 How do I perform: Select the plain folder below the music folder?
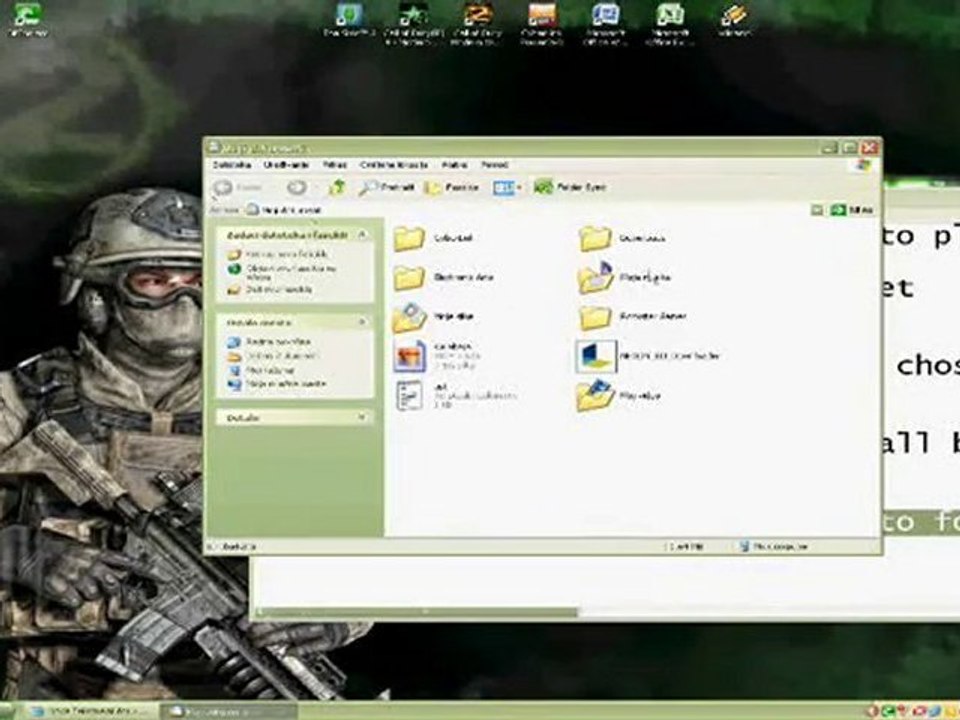[x=632, y=317]
